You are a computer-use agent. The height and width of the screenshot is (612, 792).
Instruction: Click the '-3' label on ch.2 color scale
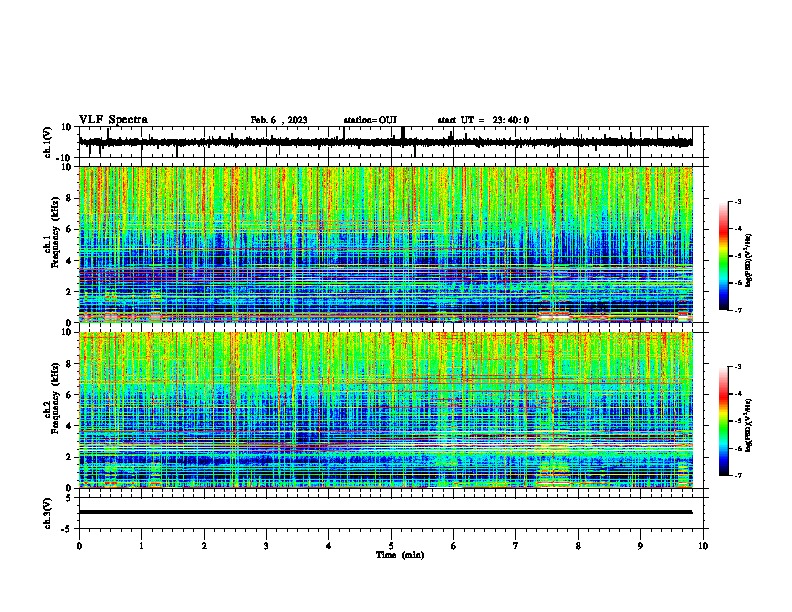click(x=737, y=367)
